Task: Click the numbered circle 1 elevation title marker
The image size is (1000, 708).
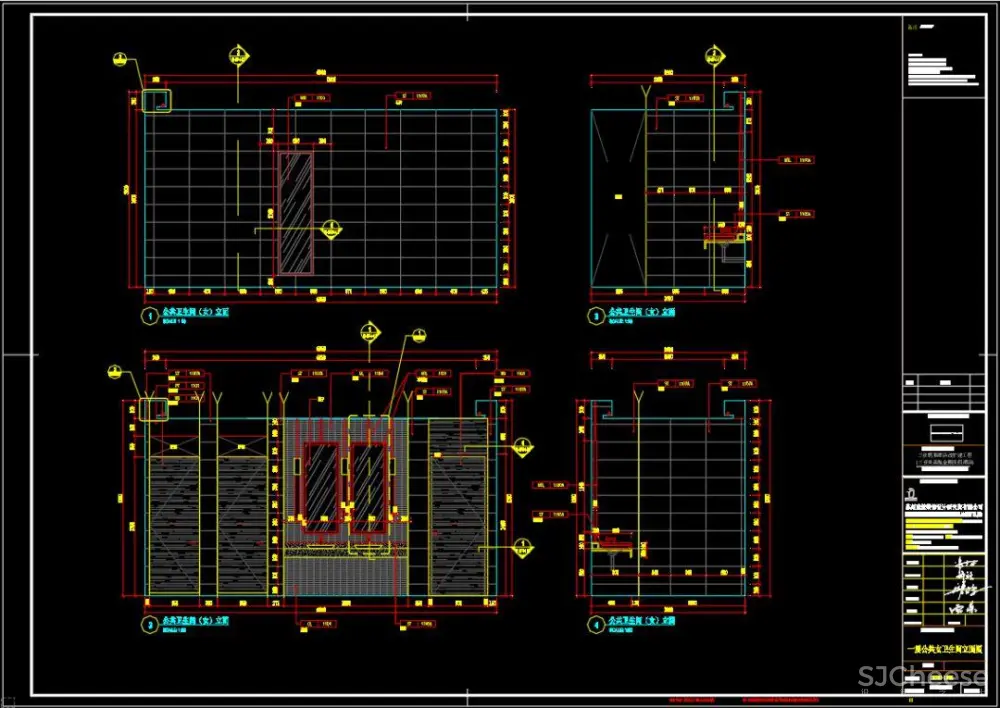Action: point(148,314)
